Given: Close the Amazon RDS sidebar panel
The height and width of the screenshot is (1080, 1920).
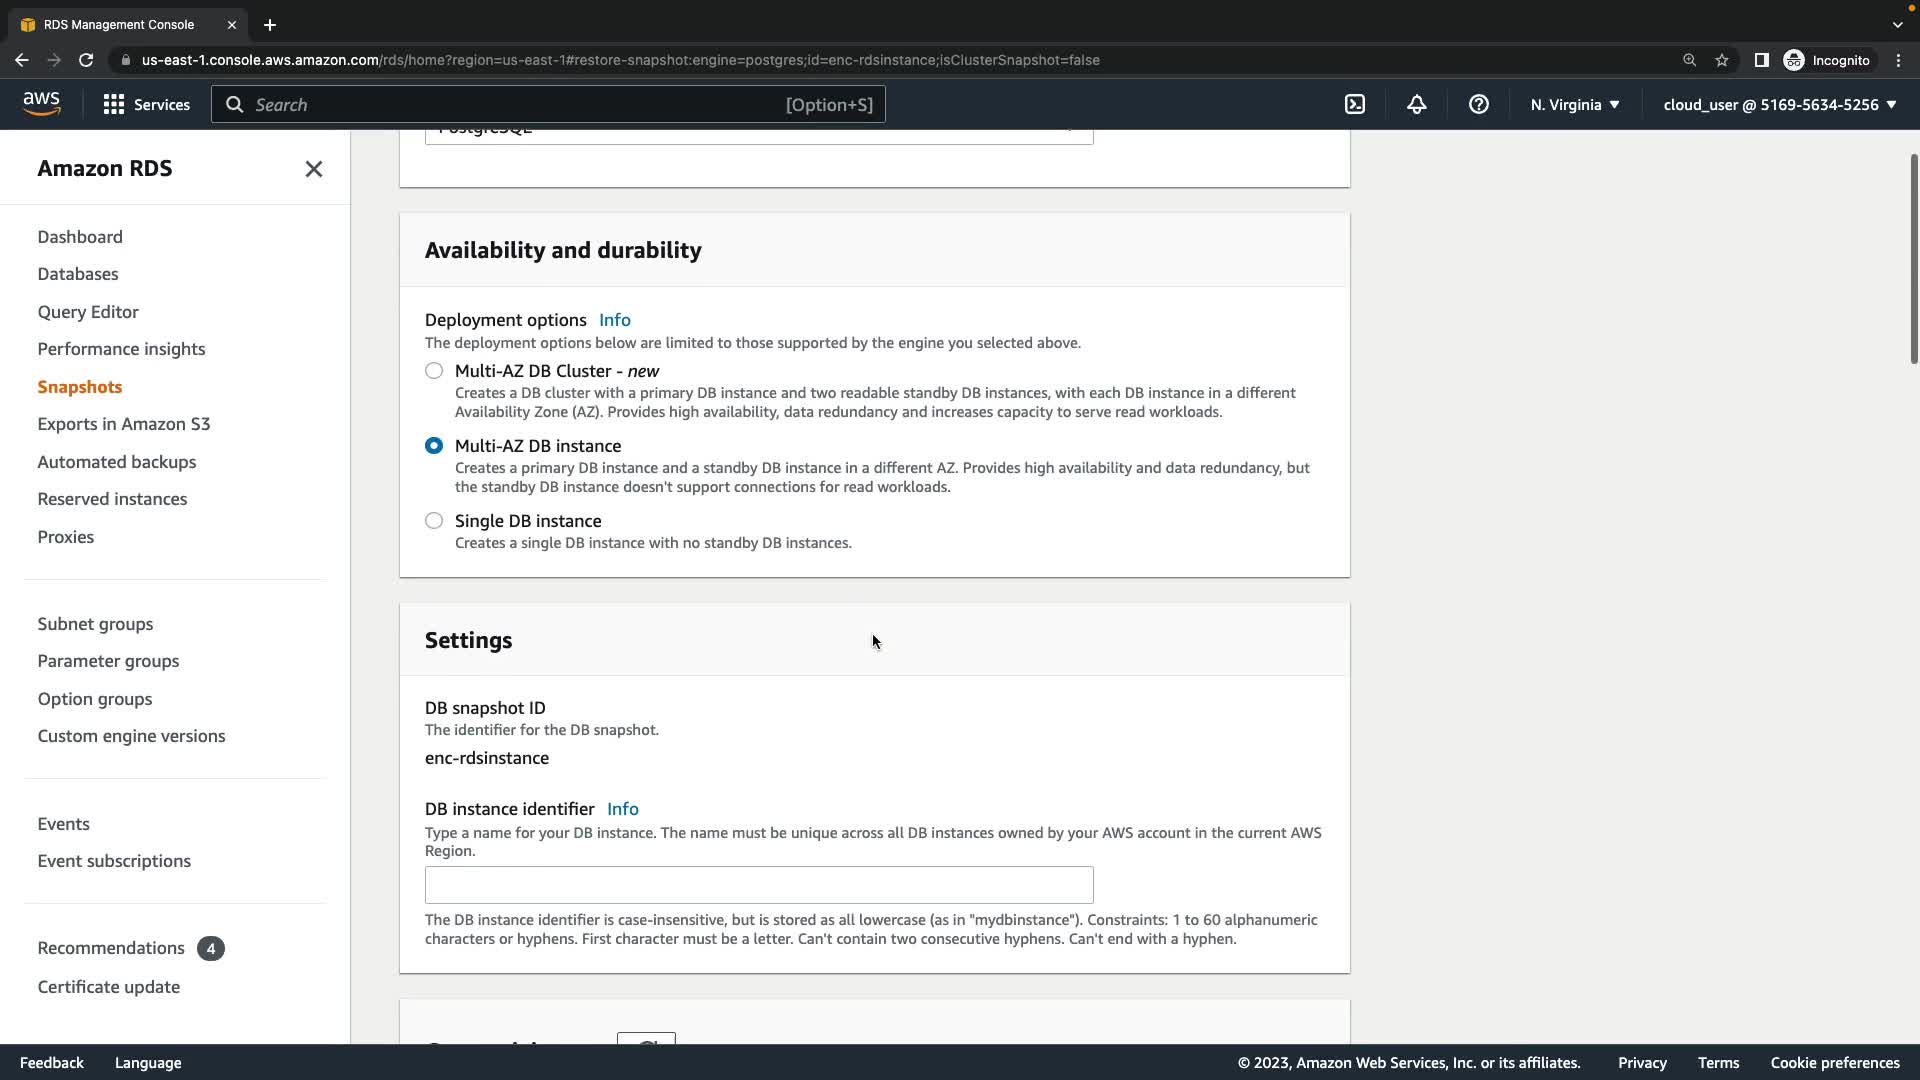Looking at the screenshot, I should coord(313,169).
